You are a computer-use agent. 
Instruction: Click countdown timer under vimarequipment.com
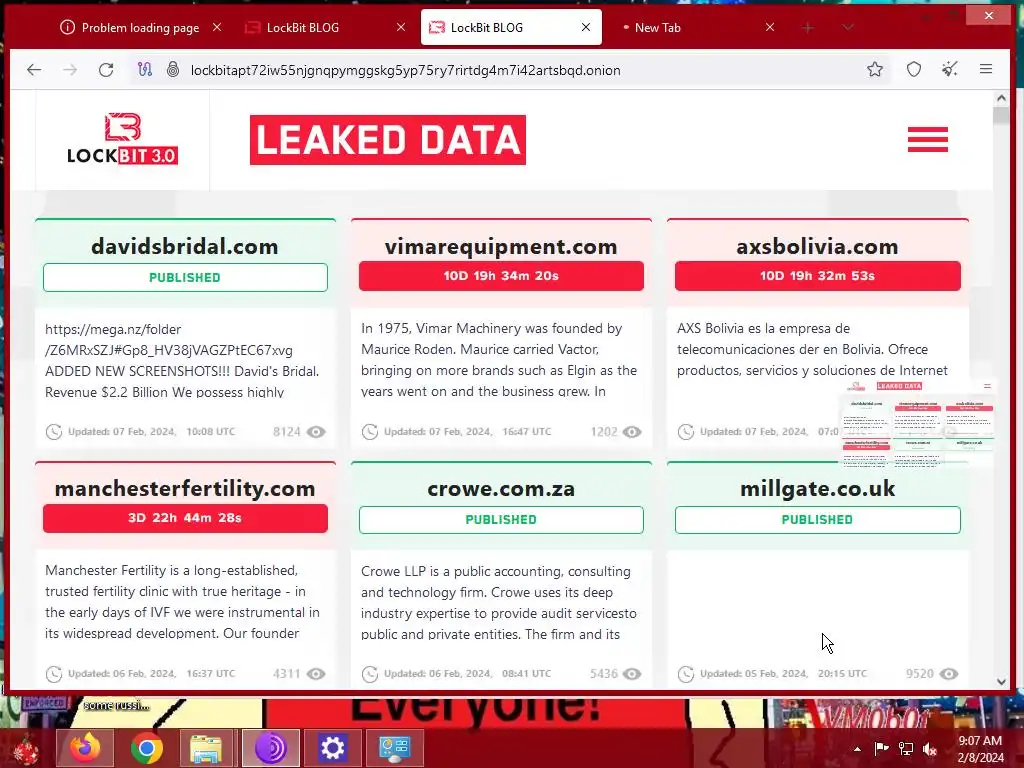501,276
